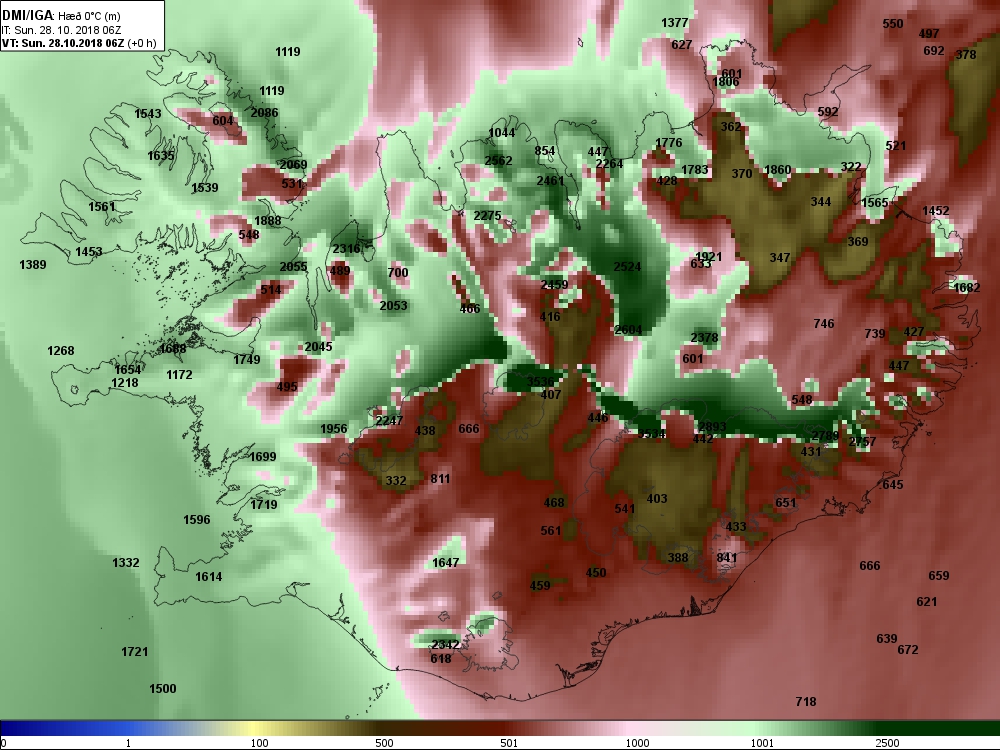Click the 100 tick on the color scale
The width and height of the screenshot is (1000, 750).
pos(260,743)
